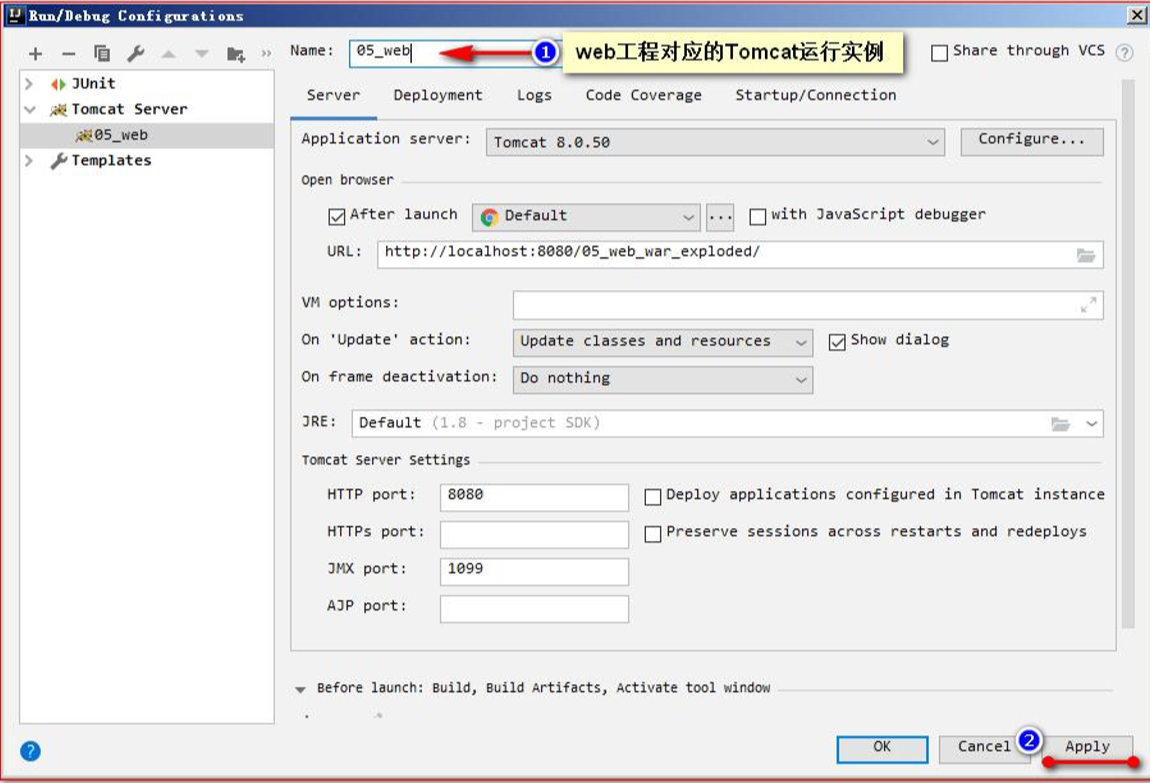
Task: Collapse Tomcat Server tree node
Action: coord(29,109)
